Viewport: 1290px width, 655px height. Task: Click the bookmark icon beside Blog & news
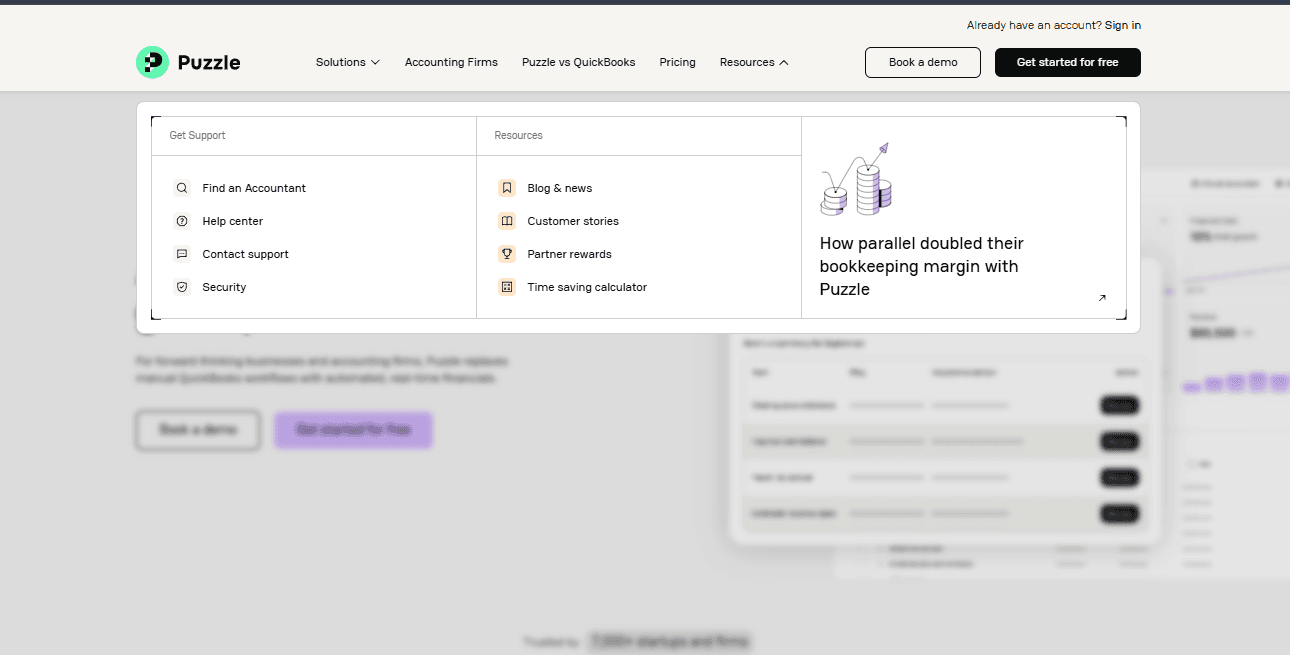pyautogui.click(x=507, y=188)
